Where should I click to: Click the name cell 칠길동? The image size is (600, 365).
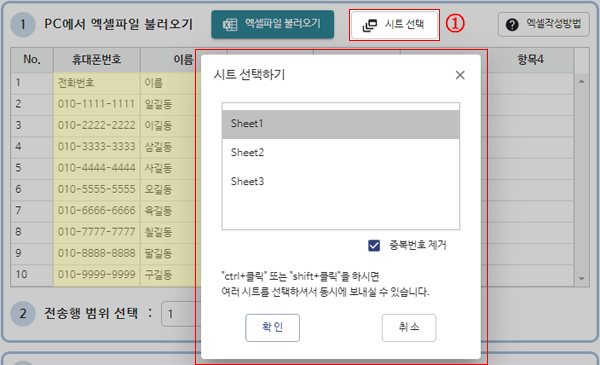tap(171, 232)
